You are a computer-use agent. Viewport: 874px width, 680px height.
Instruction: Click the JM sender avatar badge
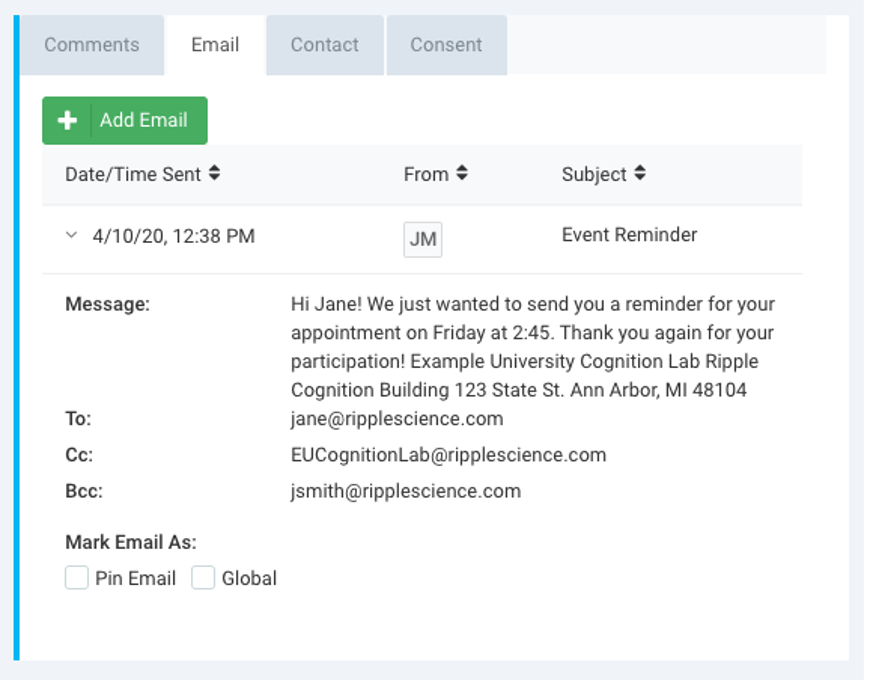click(423, 240)
